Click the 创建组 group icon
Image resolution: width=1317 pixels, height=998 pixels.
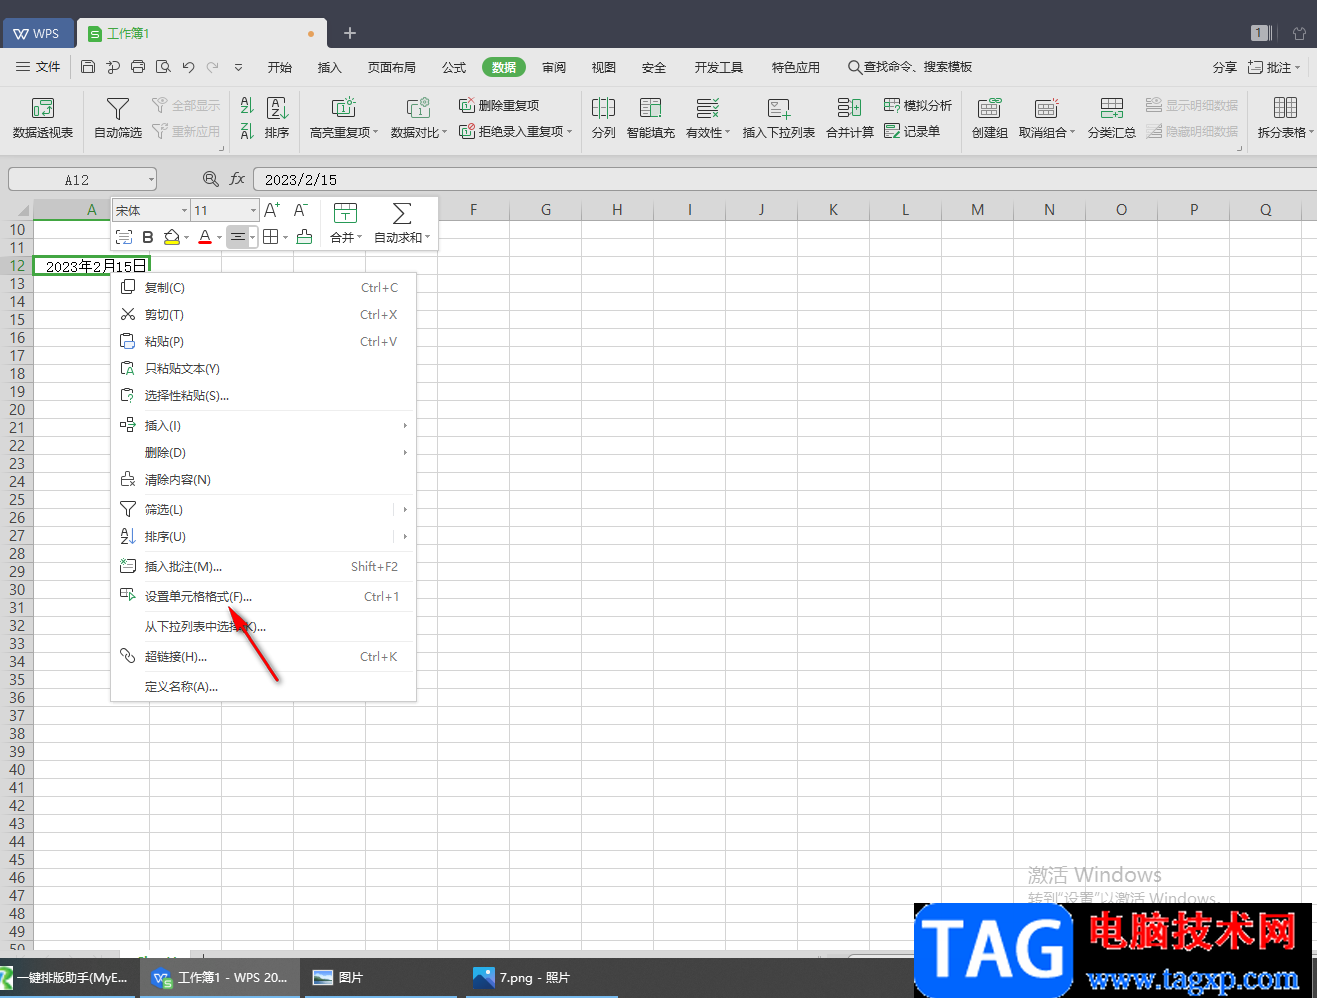(989, 107)
